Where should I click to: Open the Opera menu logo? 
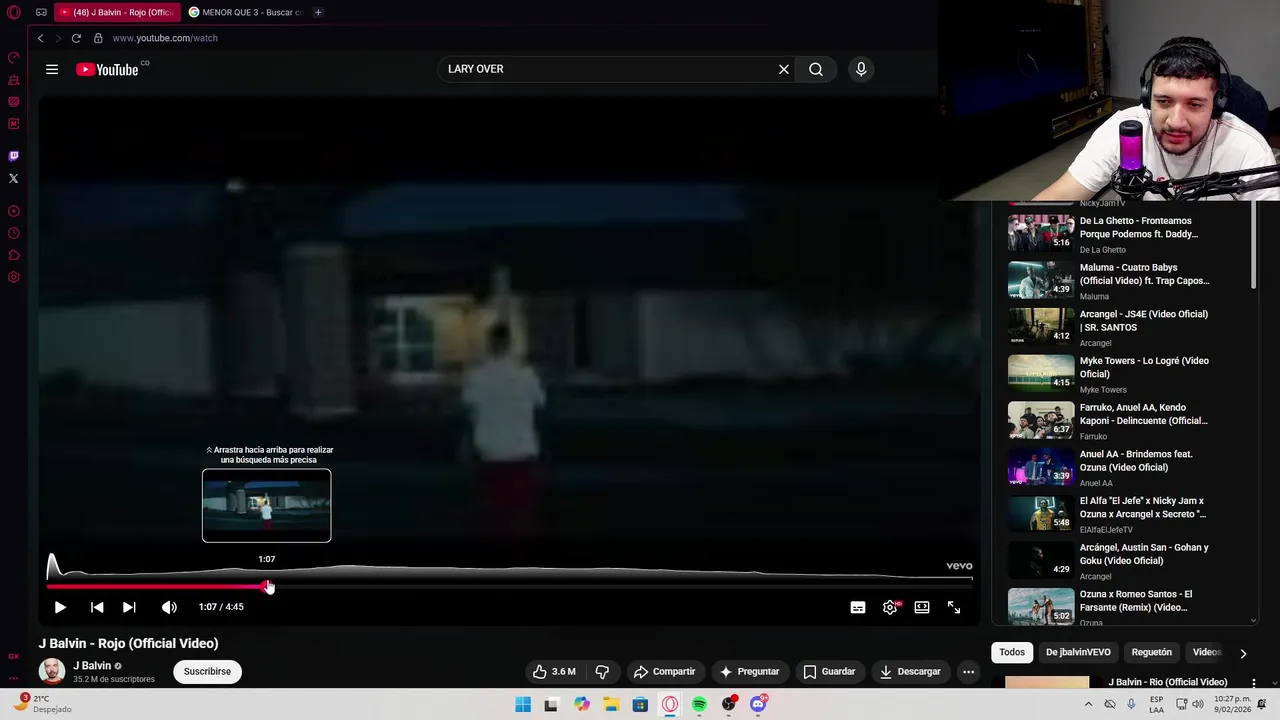click(13, 12)
